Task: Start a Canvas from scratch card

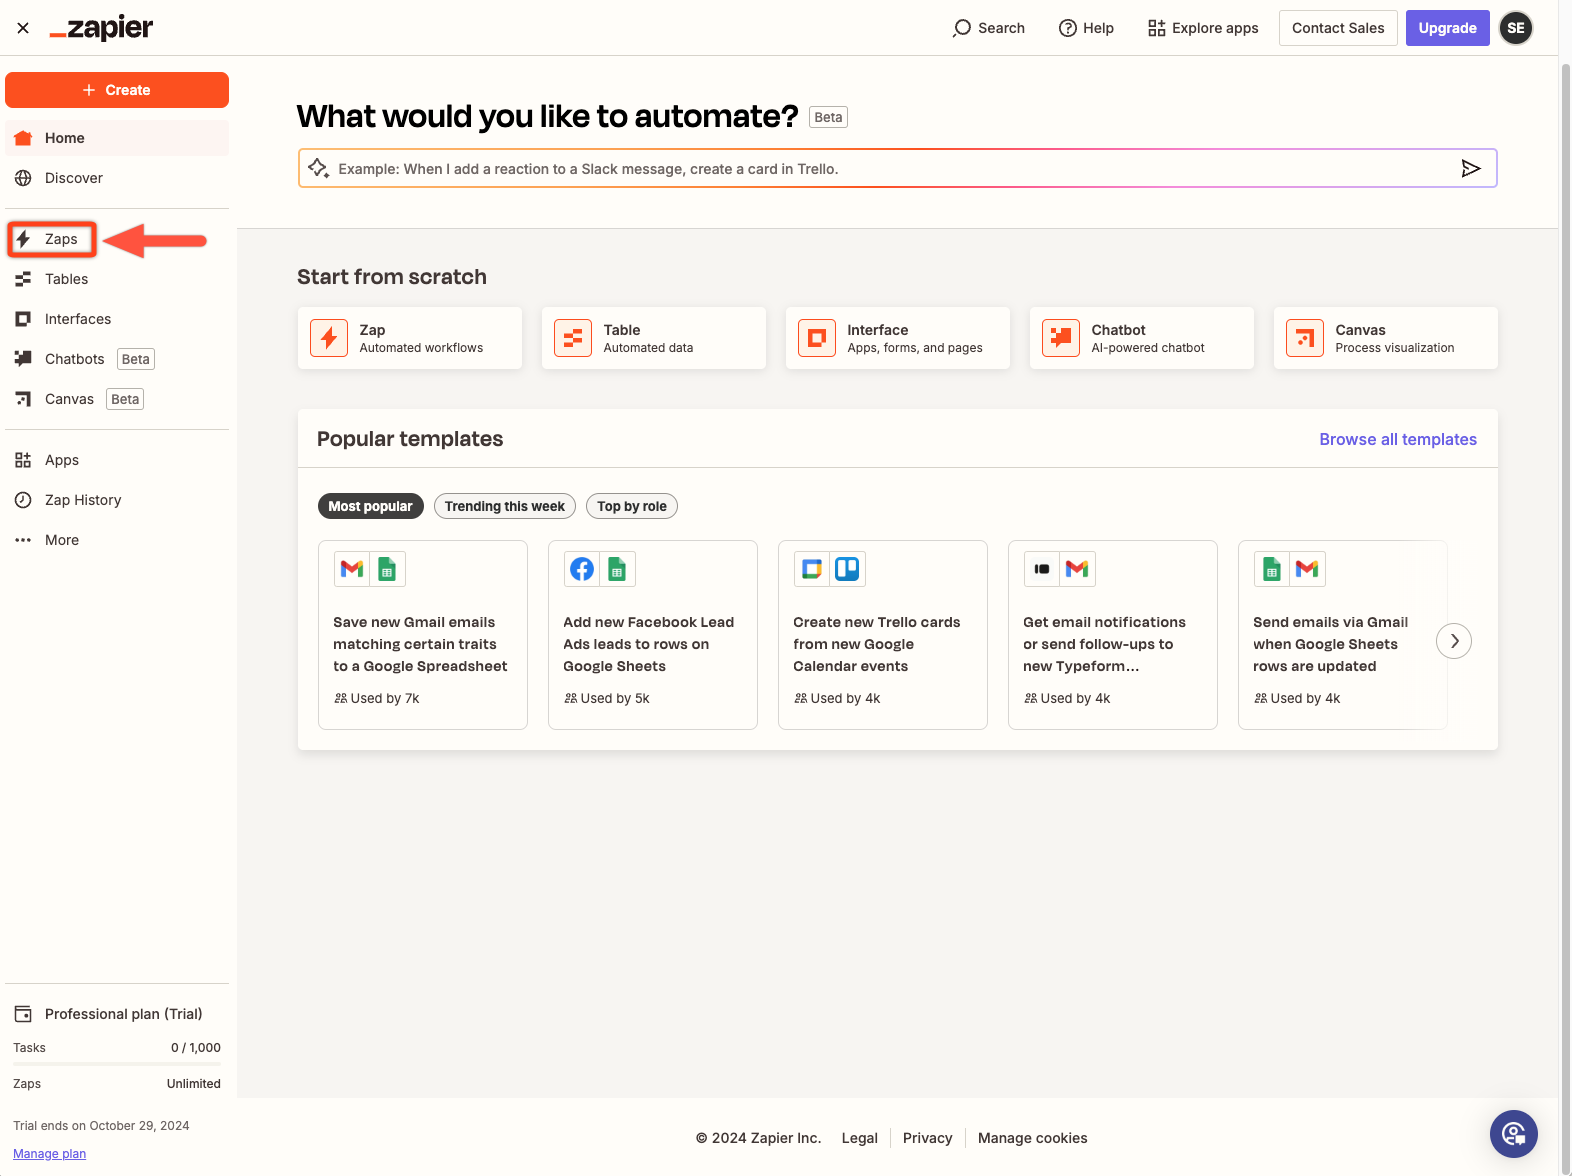Action: 1386,338
